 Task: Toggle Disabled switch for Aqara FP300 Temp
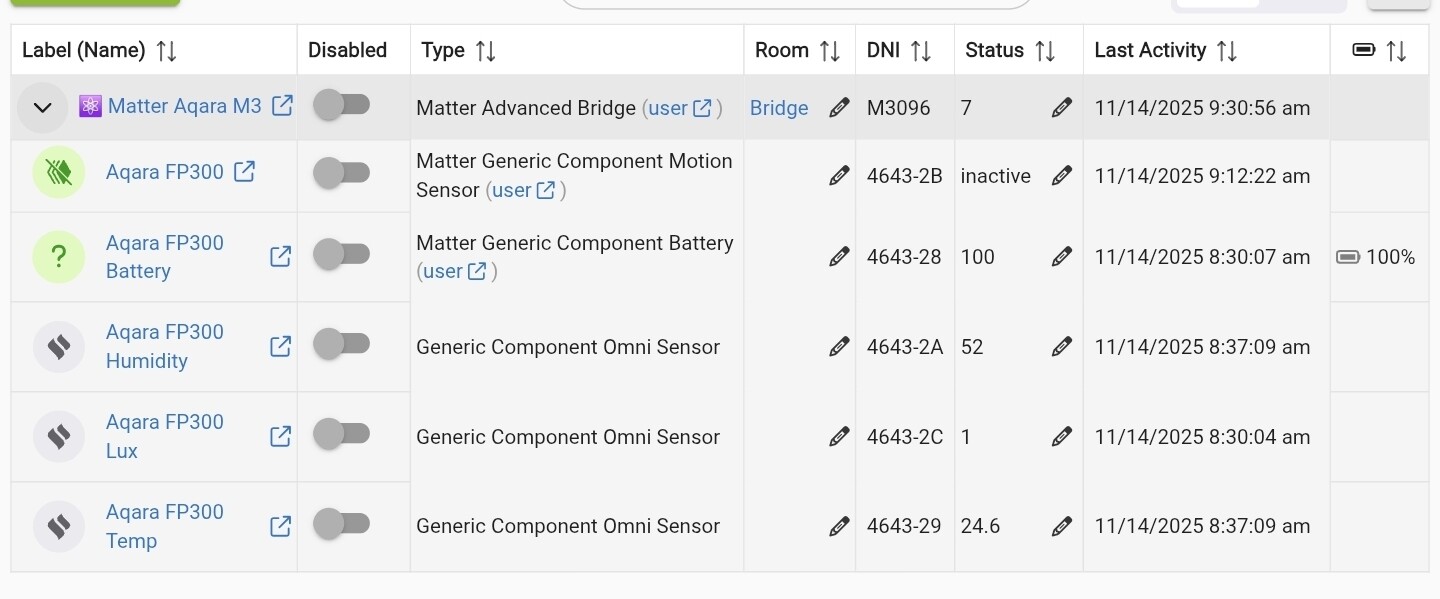tap(342, 524)
